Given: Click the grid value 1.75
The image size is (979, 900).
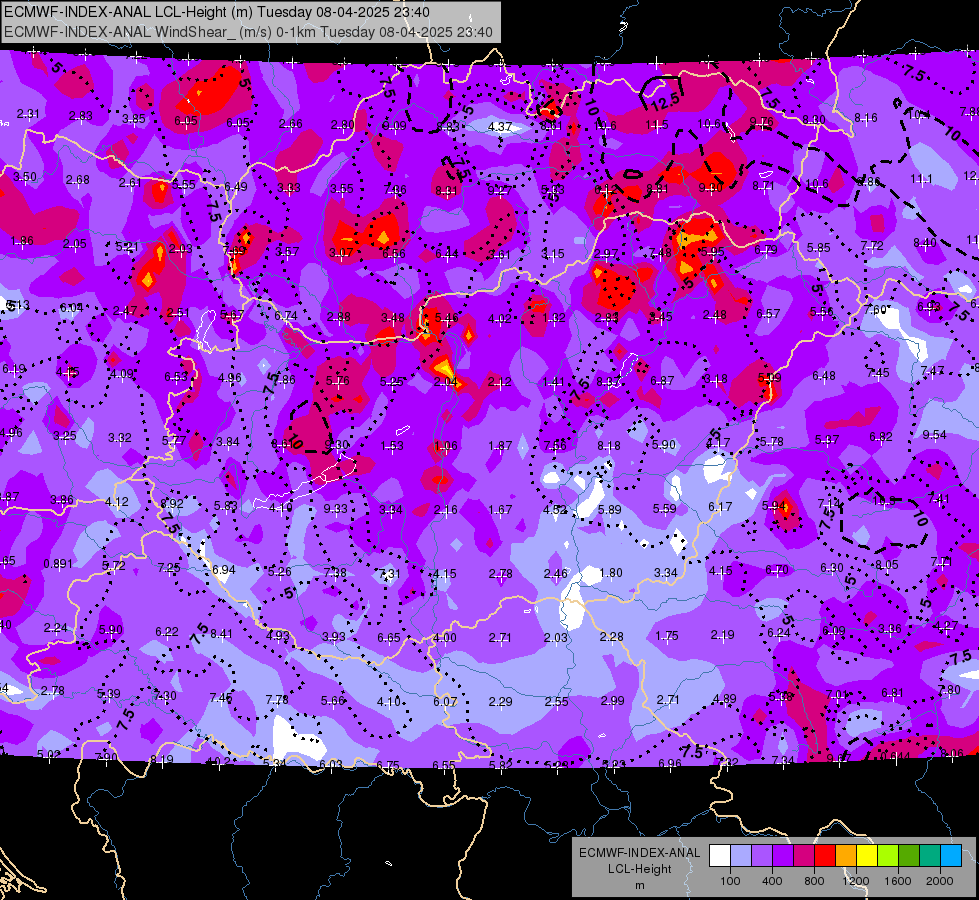Looking at the screenshot, I should 667,636.
